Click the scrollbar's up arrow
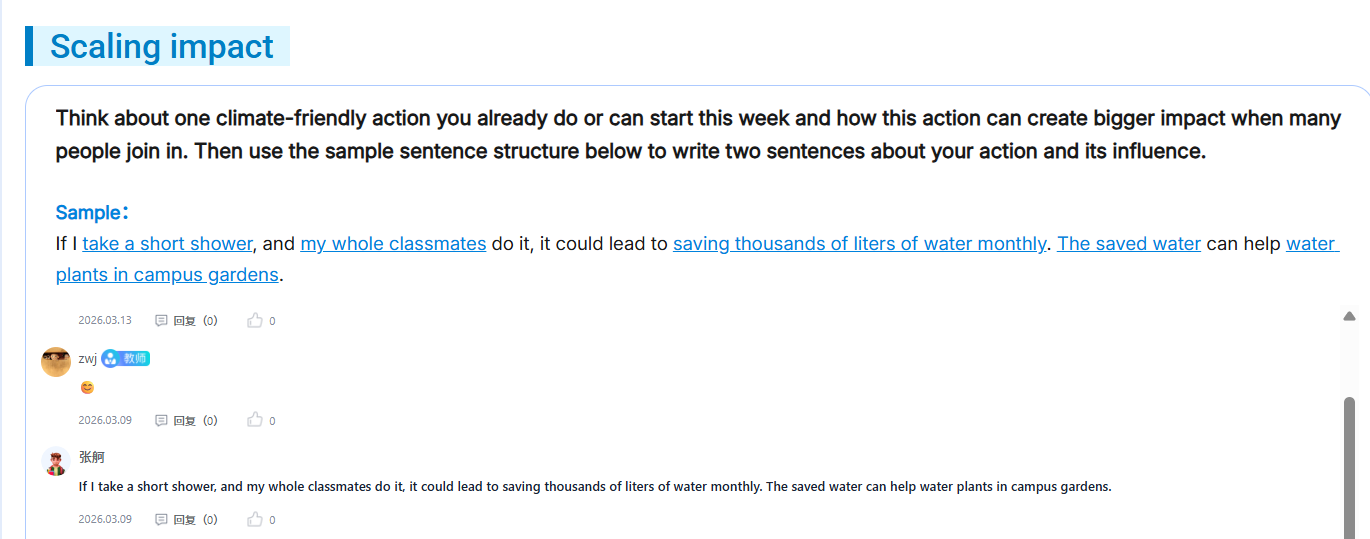 point(1349,316)
